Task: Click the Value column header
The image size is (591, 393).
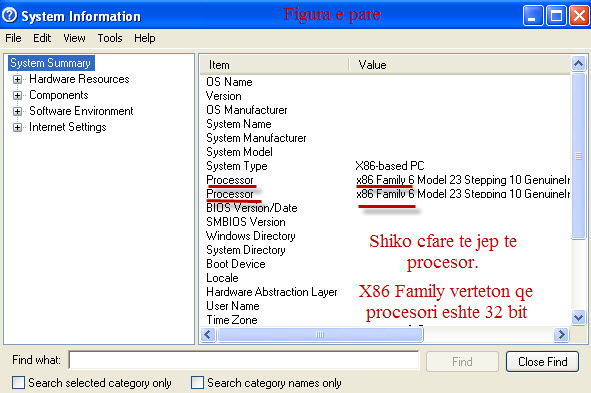Action: pyautogui.click(x=460, y=65)
